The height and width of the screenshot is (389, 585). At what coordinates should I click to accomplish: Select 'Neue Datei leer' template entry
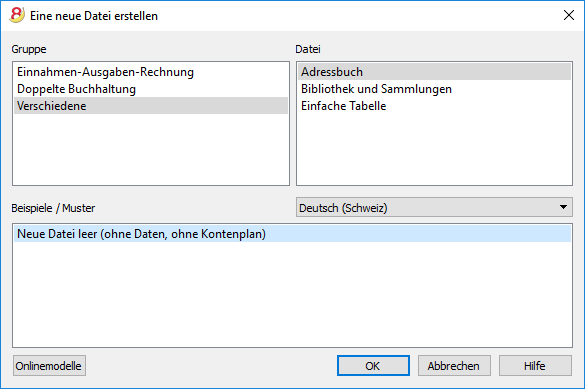pyautogui.click(x=292, y=234)
